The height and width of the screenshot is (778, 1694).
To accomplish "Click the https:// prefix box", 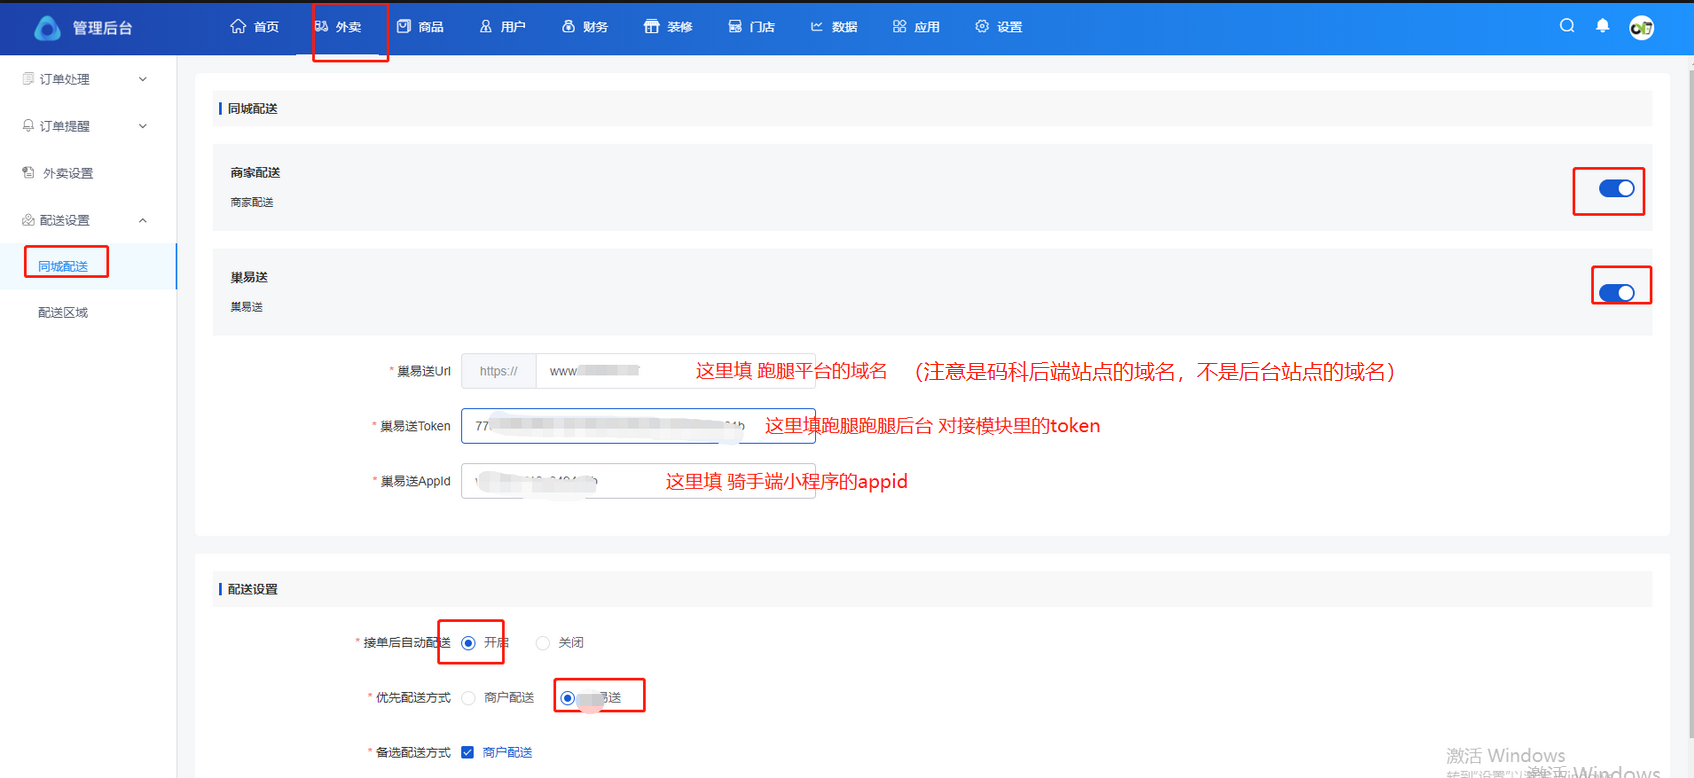I will click(499, 371).
